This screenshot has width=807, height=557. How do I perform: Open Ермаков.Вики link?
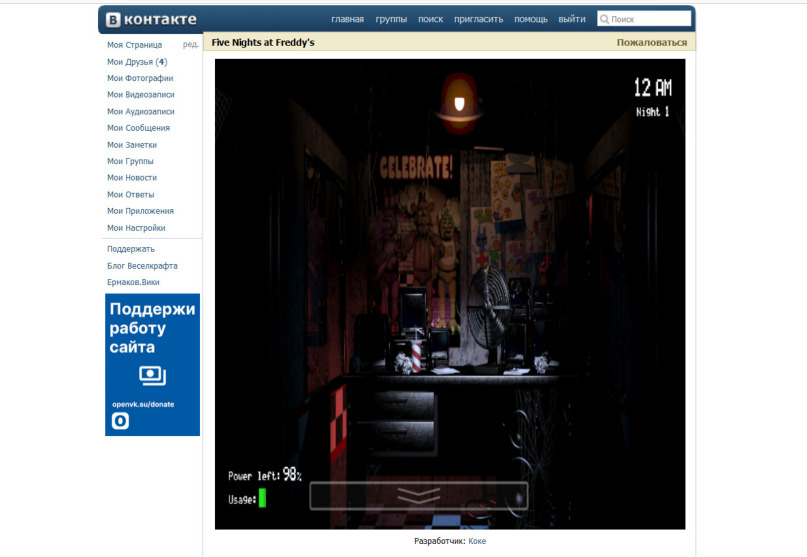coord(133,282)
